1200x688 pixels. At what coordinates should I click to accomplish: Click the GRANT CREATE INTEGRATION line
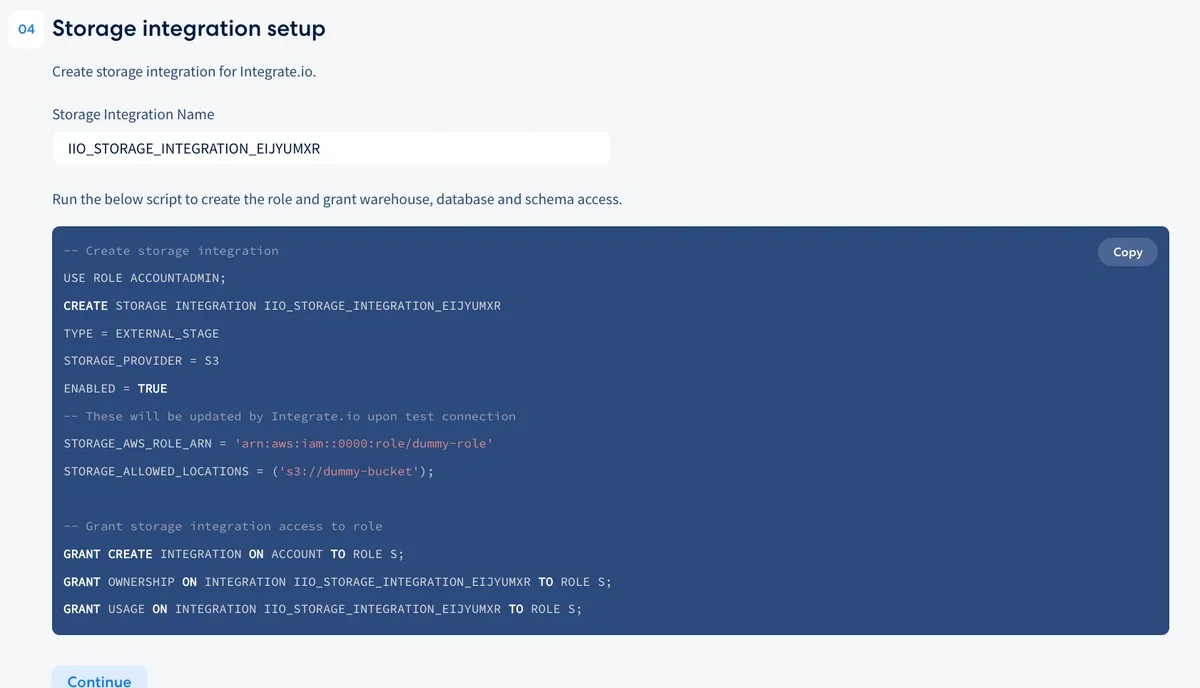pos(233,554)
